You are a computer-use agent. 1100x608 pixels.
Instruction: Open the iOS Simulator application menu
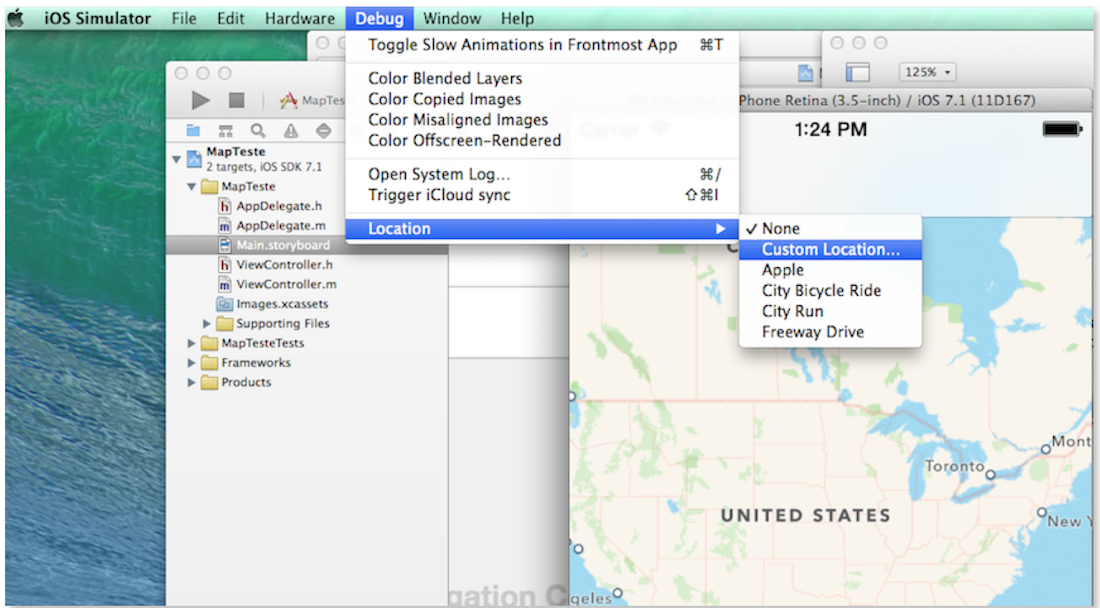98,18
